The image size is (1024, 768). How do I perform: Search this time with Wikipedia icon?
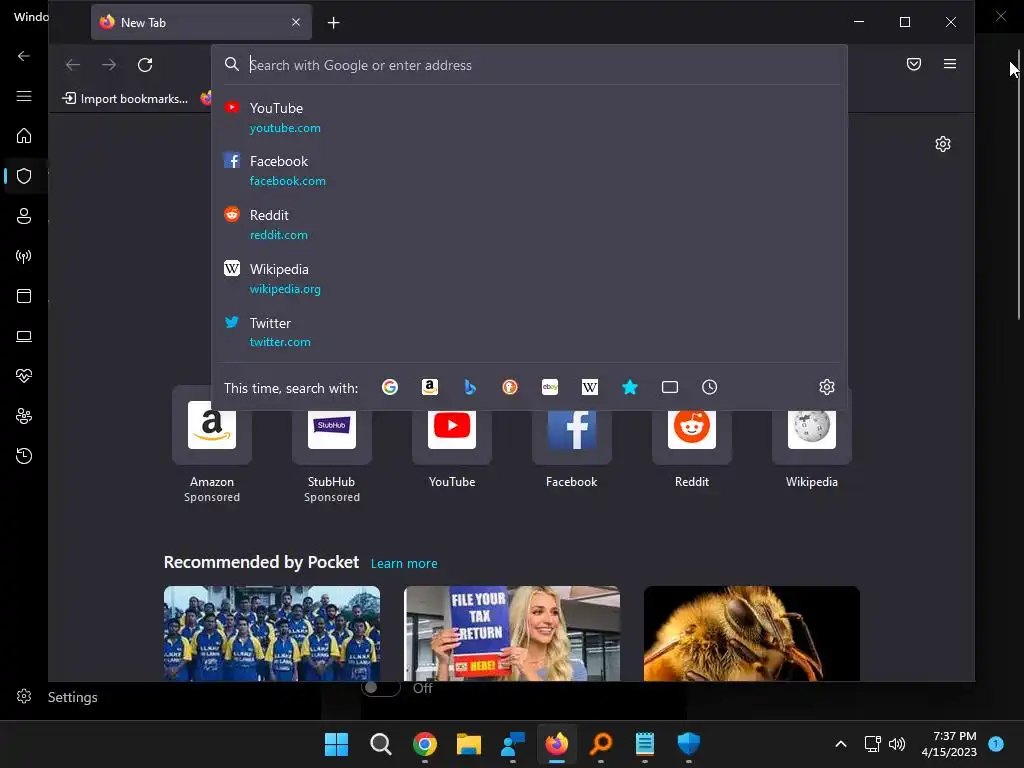tap(590, 387)
